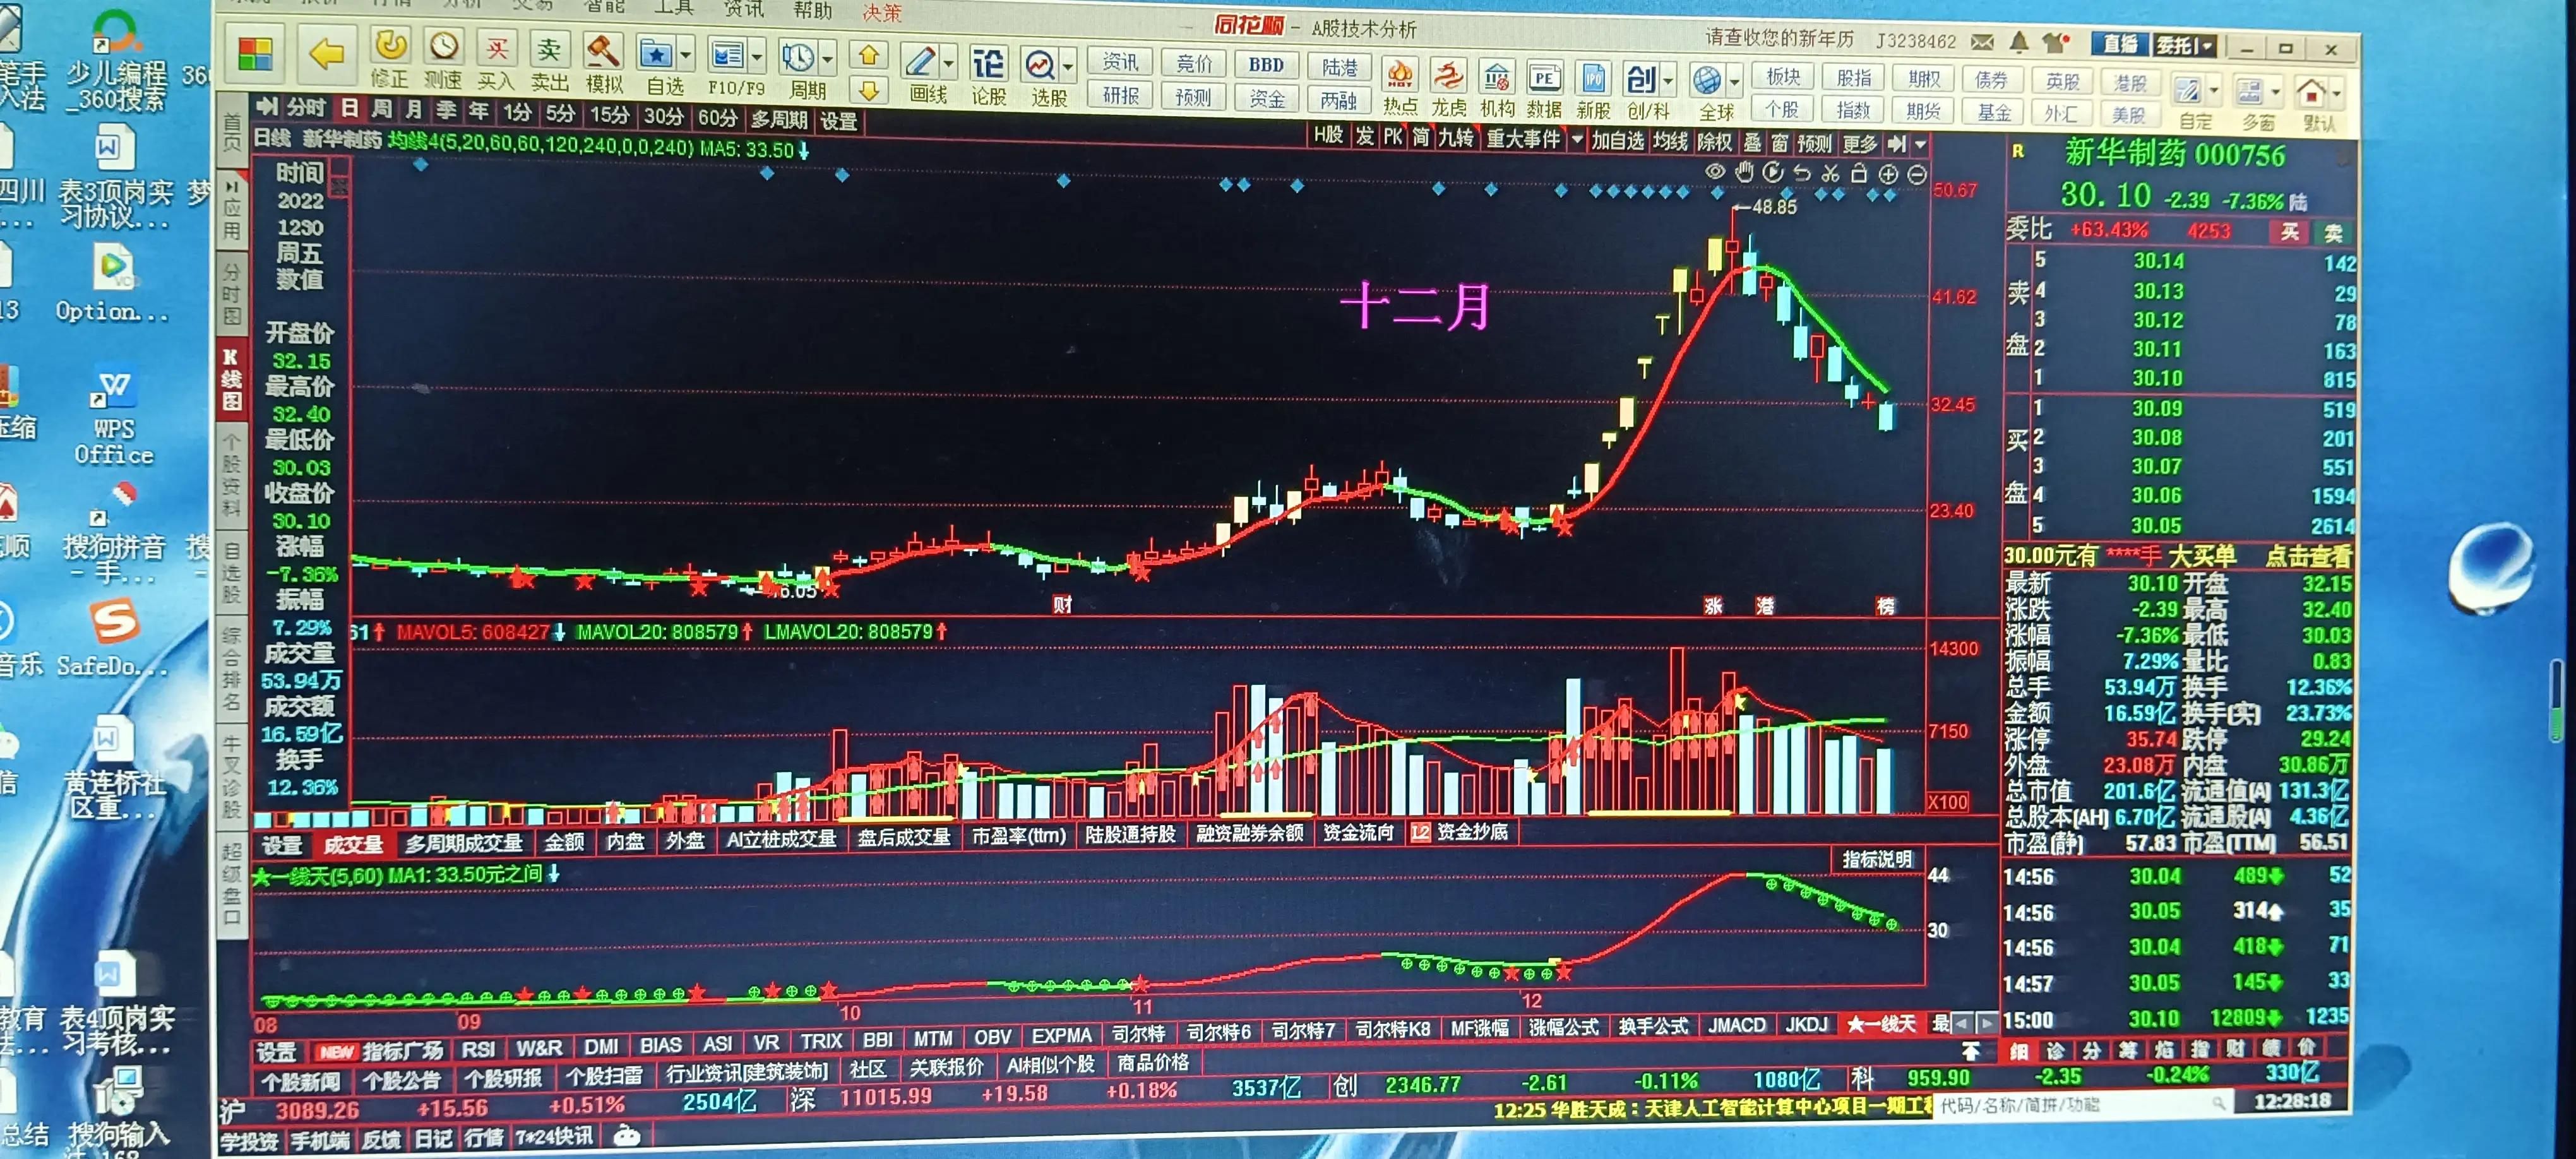Expand the 自选 dropdown arrow

pyautogui.click(x=686, y=55)
